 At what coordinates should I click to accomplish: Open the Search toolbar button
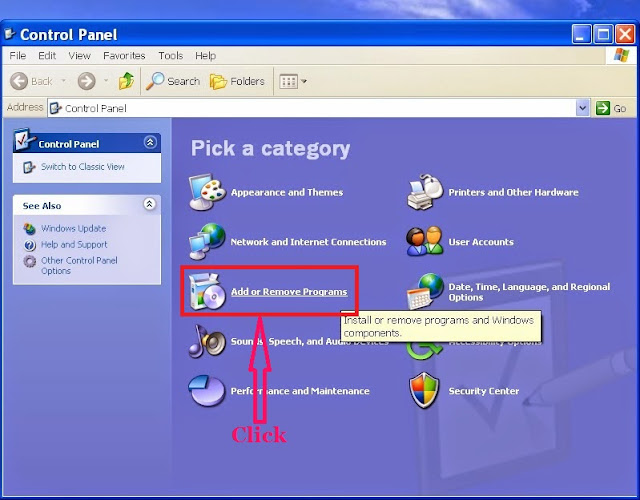[x=173, y=81]
